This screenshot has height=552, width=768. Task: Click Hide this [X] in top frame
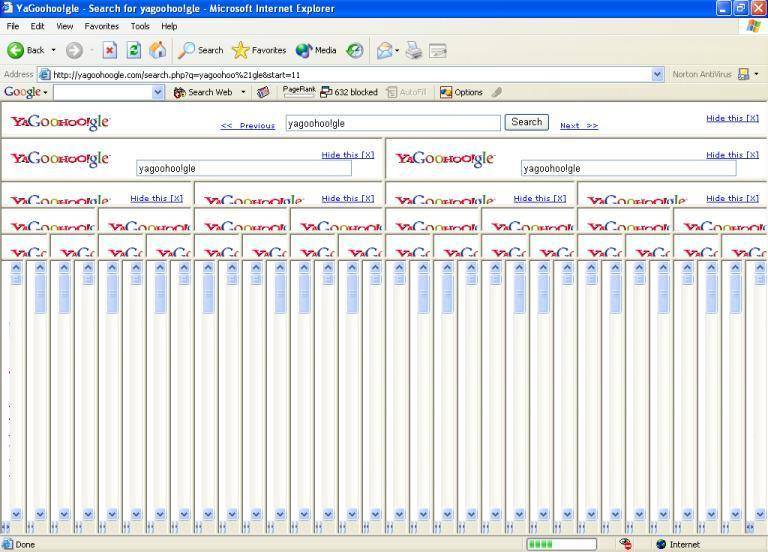732,118
